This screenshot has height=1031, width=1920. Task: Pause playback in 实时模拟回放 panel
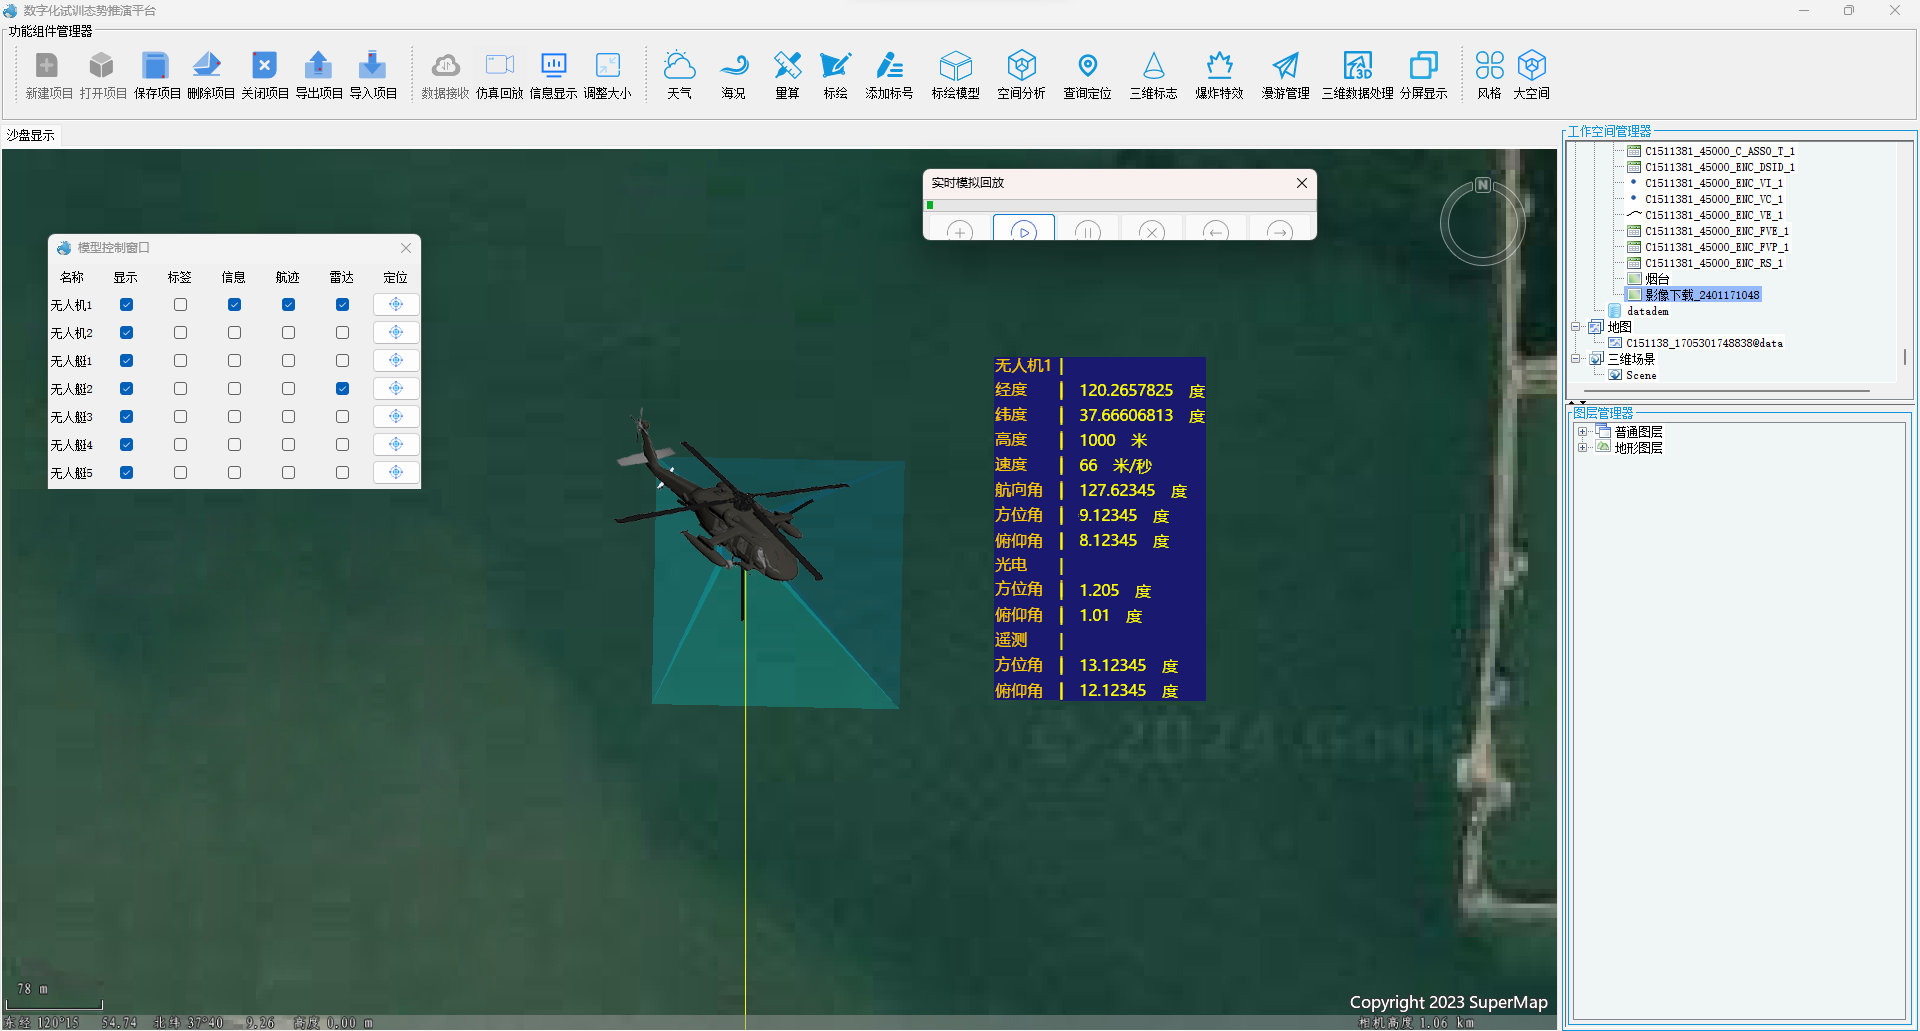point(1087,229)
